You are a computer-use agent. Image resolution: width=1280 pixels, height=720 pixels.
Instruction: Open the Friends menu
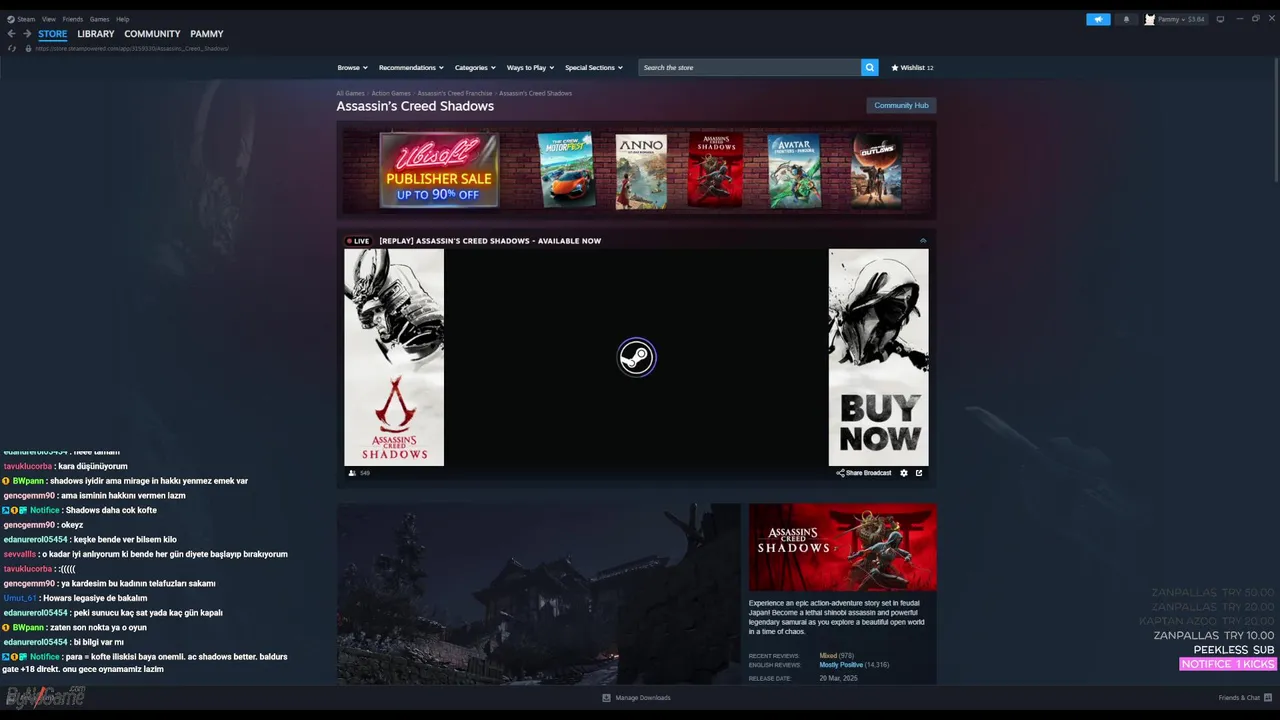click(73, 19)
